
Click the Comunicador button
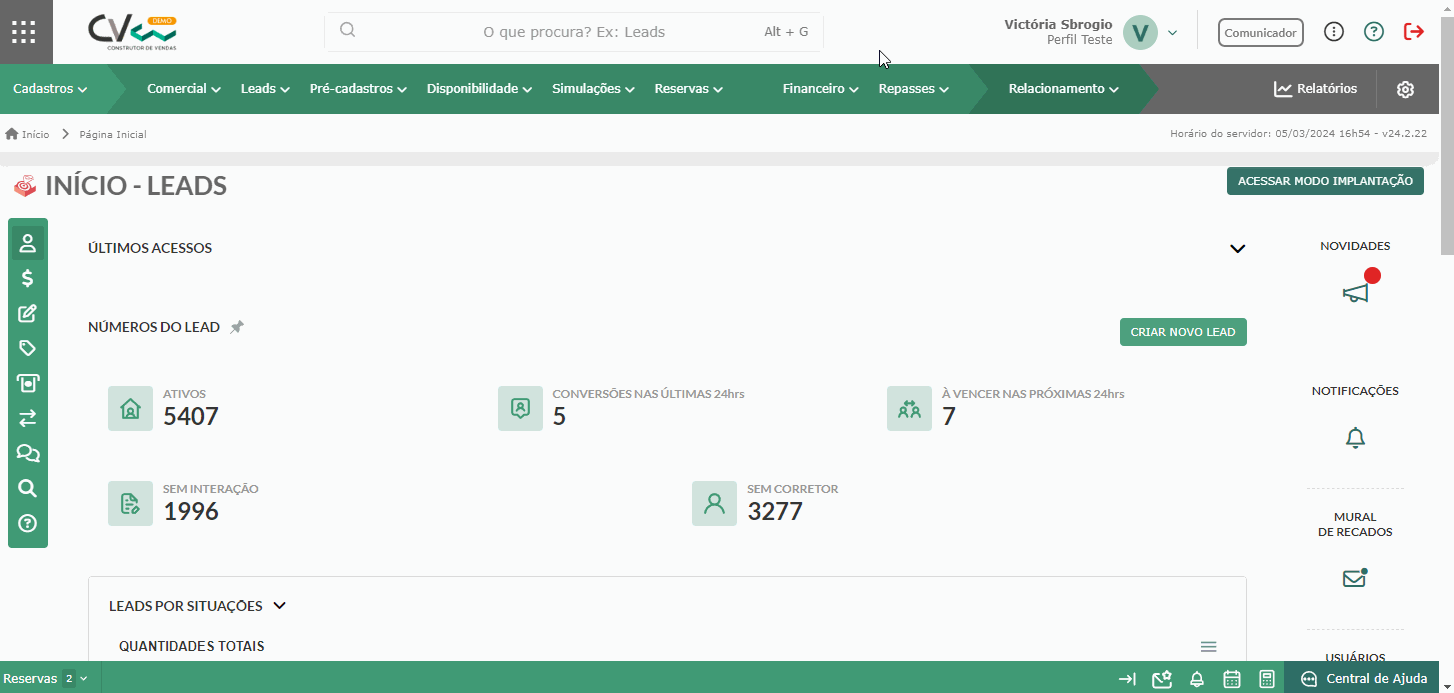click(1261, 33)
